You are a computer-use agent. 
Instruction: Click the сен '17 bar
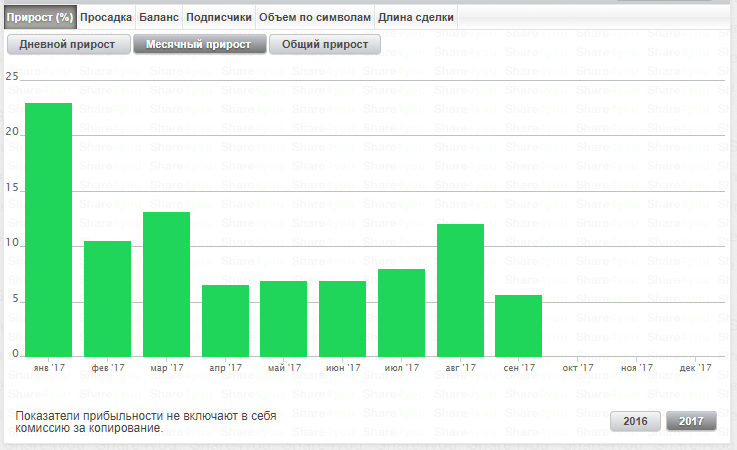519,325
